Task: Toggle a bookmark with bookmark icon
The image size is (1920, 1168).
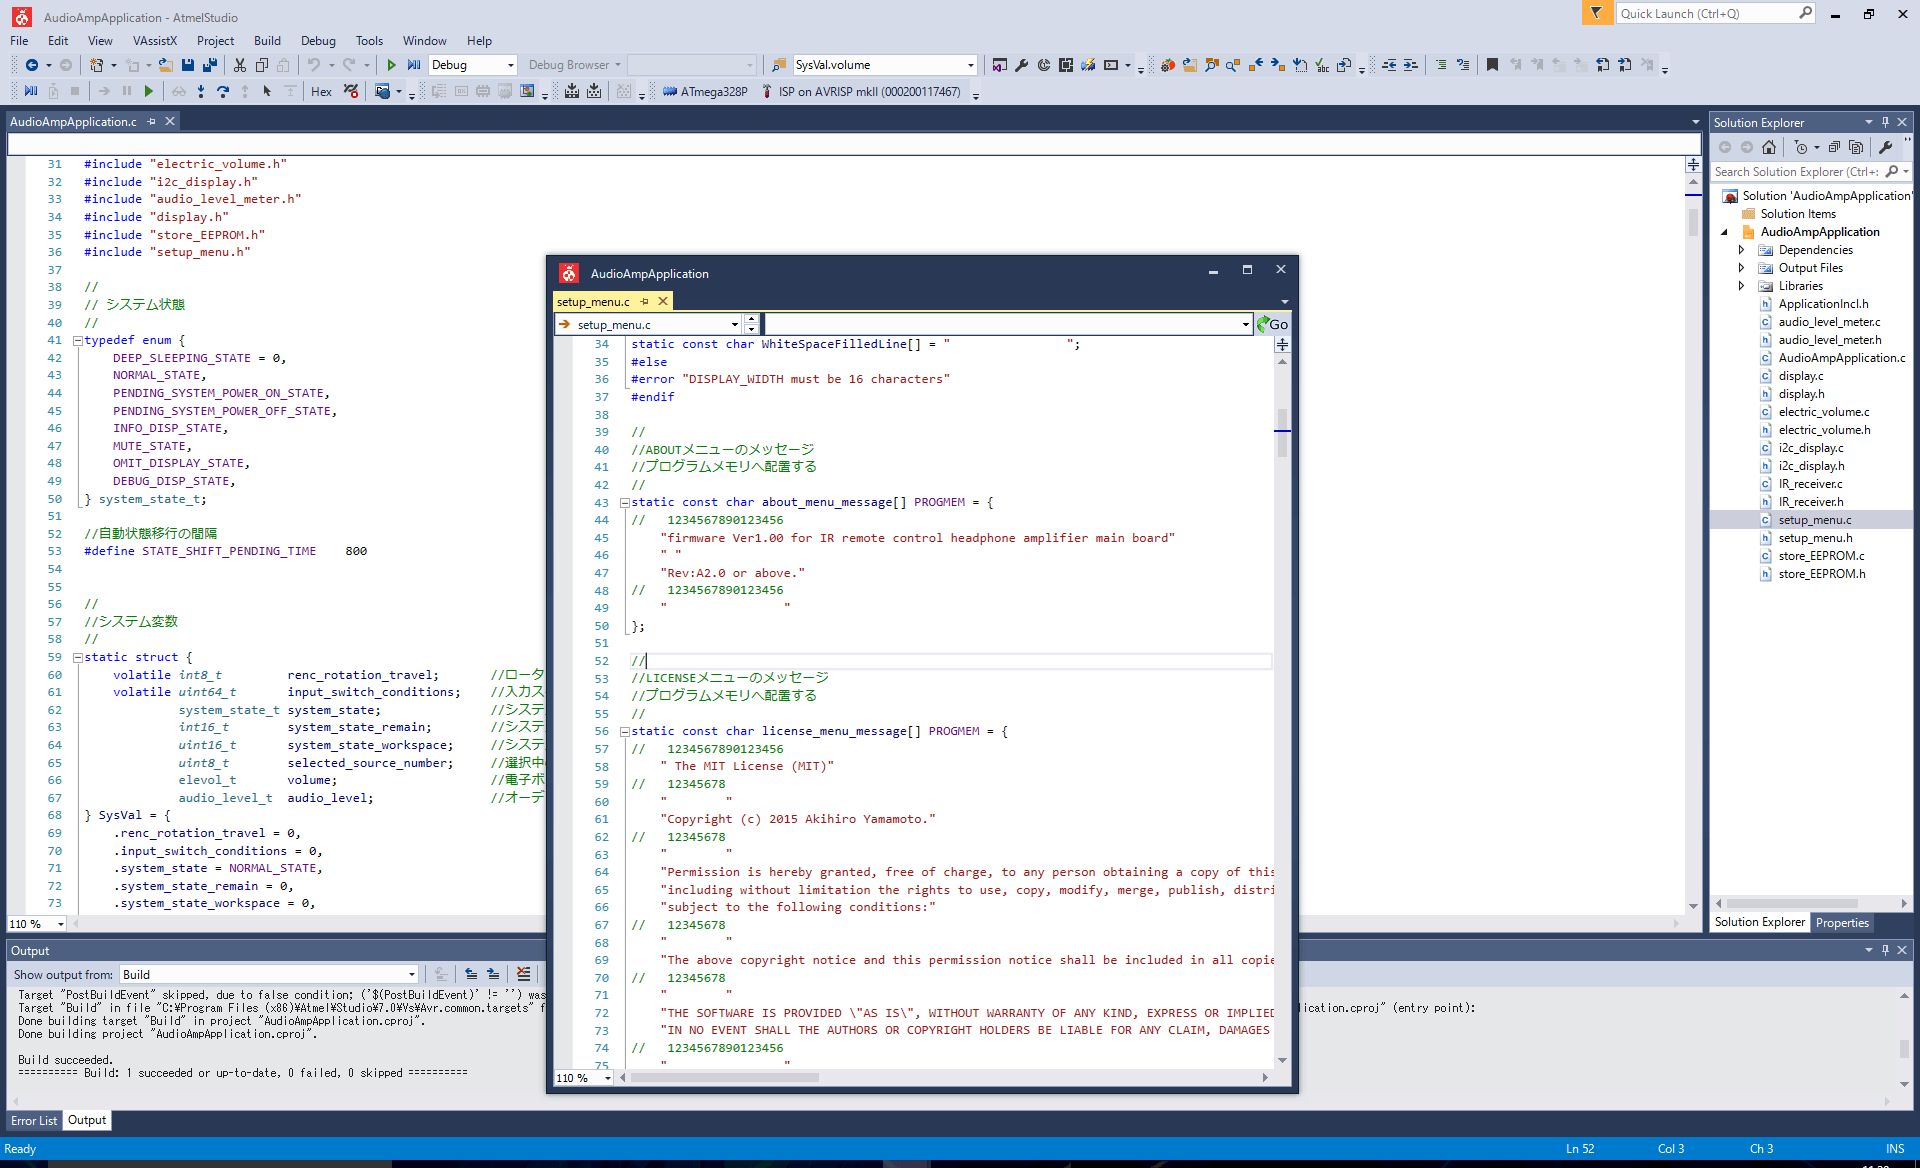Action: tap(1493, 65)
